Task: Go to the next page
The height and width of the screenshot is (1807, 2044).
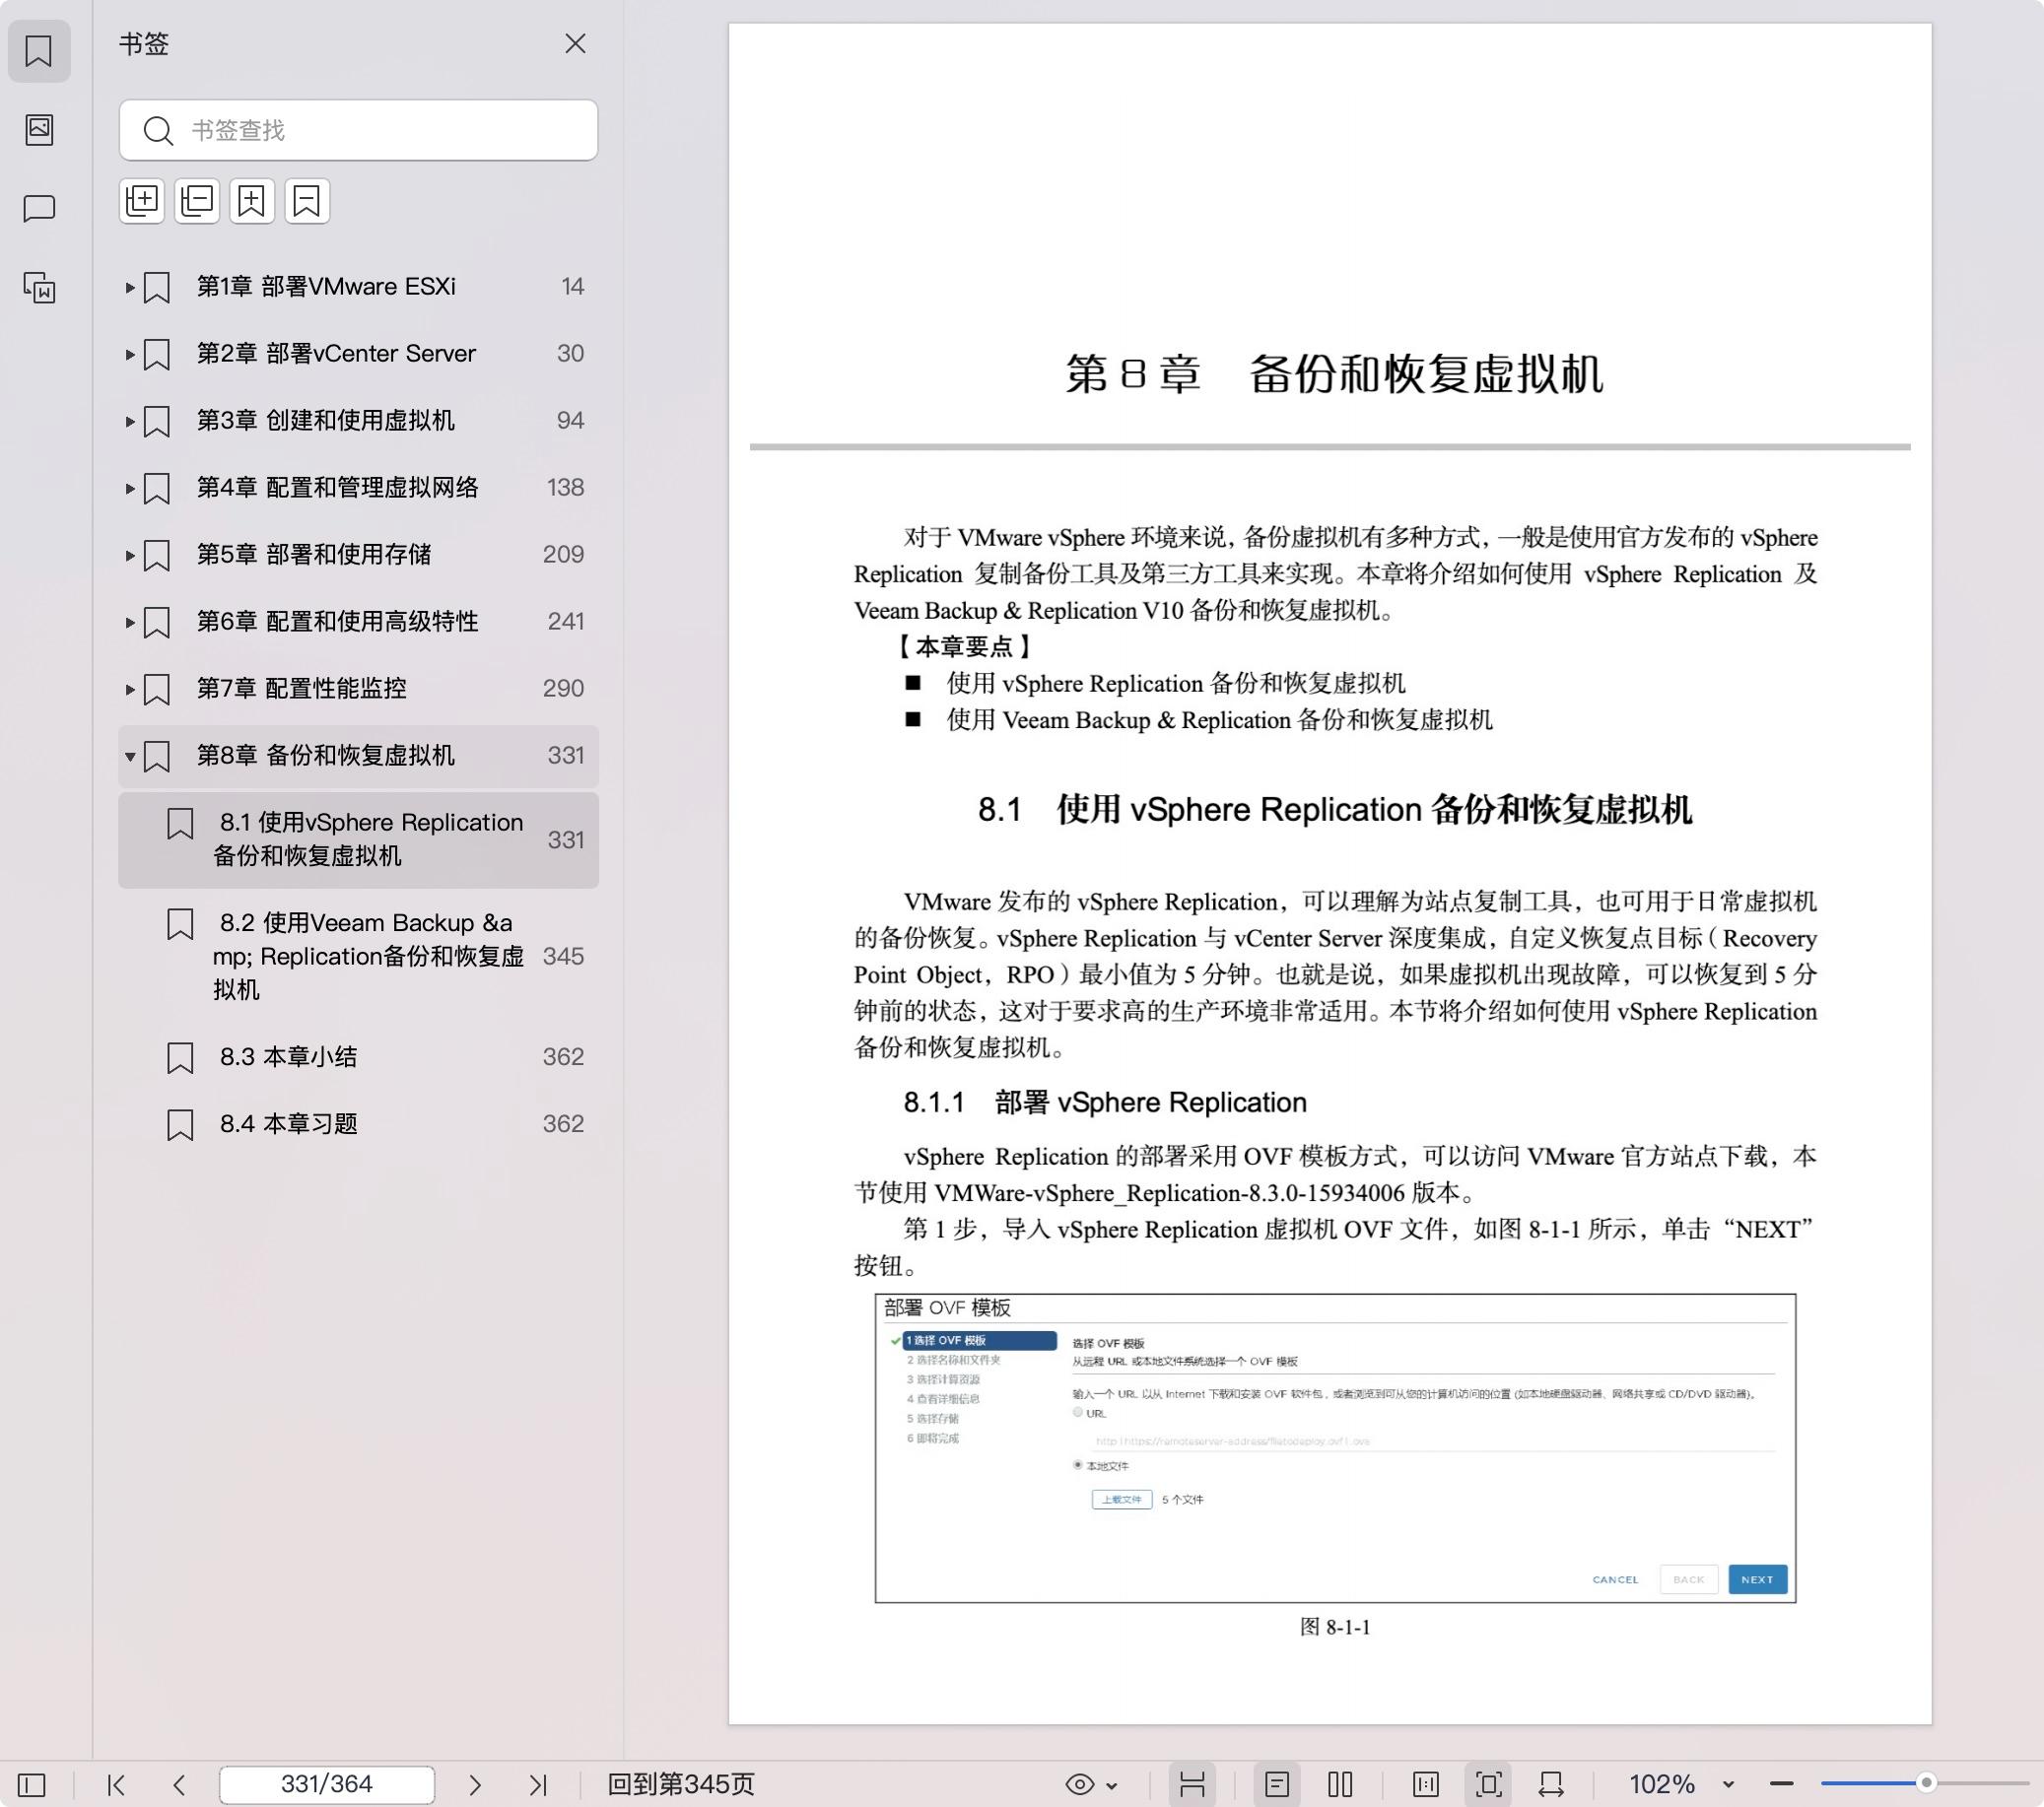Action: point(475,1784)
